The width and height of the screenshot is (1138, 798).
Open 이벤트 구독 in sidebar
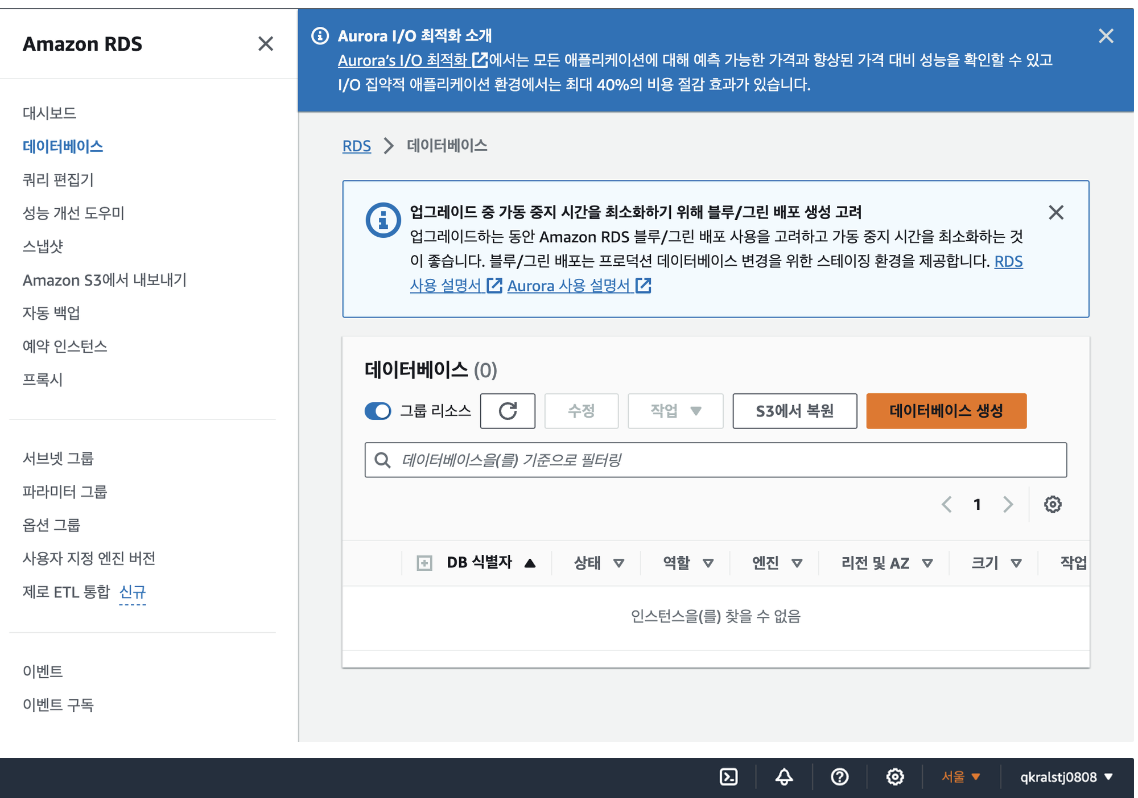pyautogui.click(x=58, y=705)
